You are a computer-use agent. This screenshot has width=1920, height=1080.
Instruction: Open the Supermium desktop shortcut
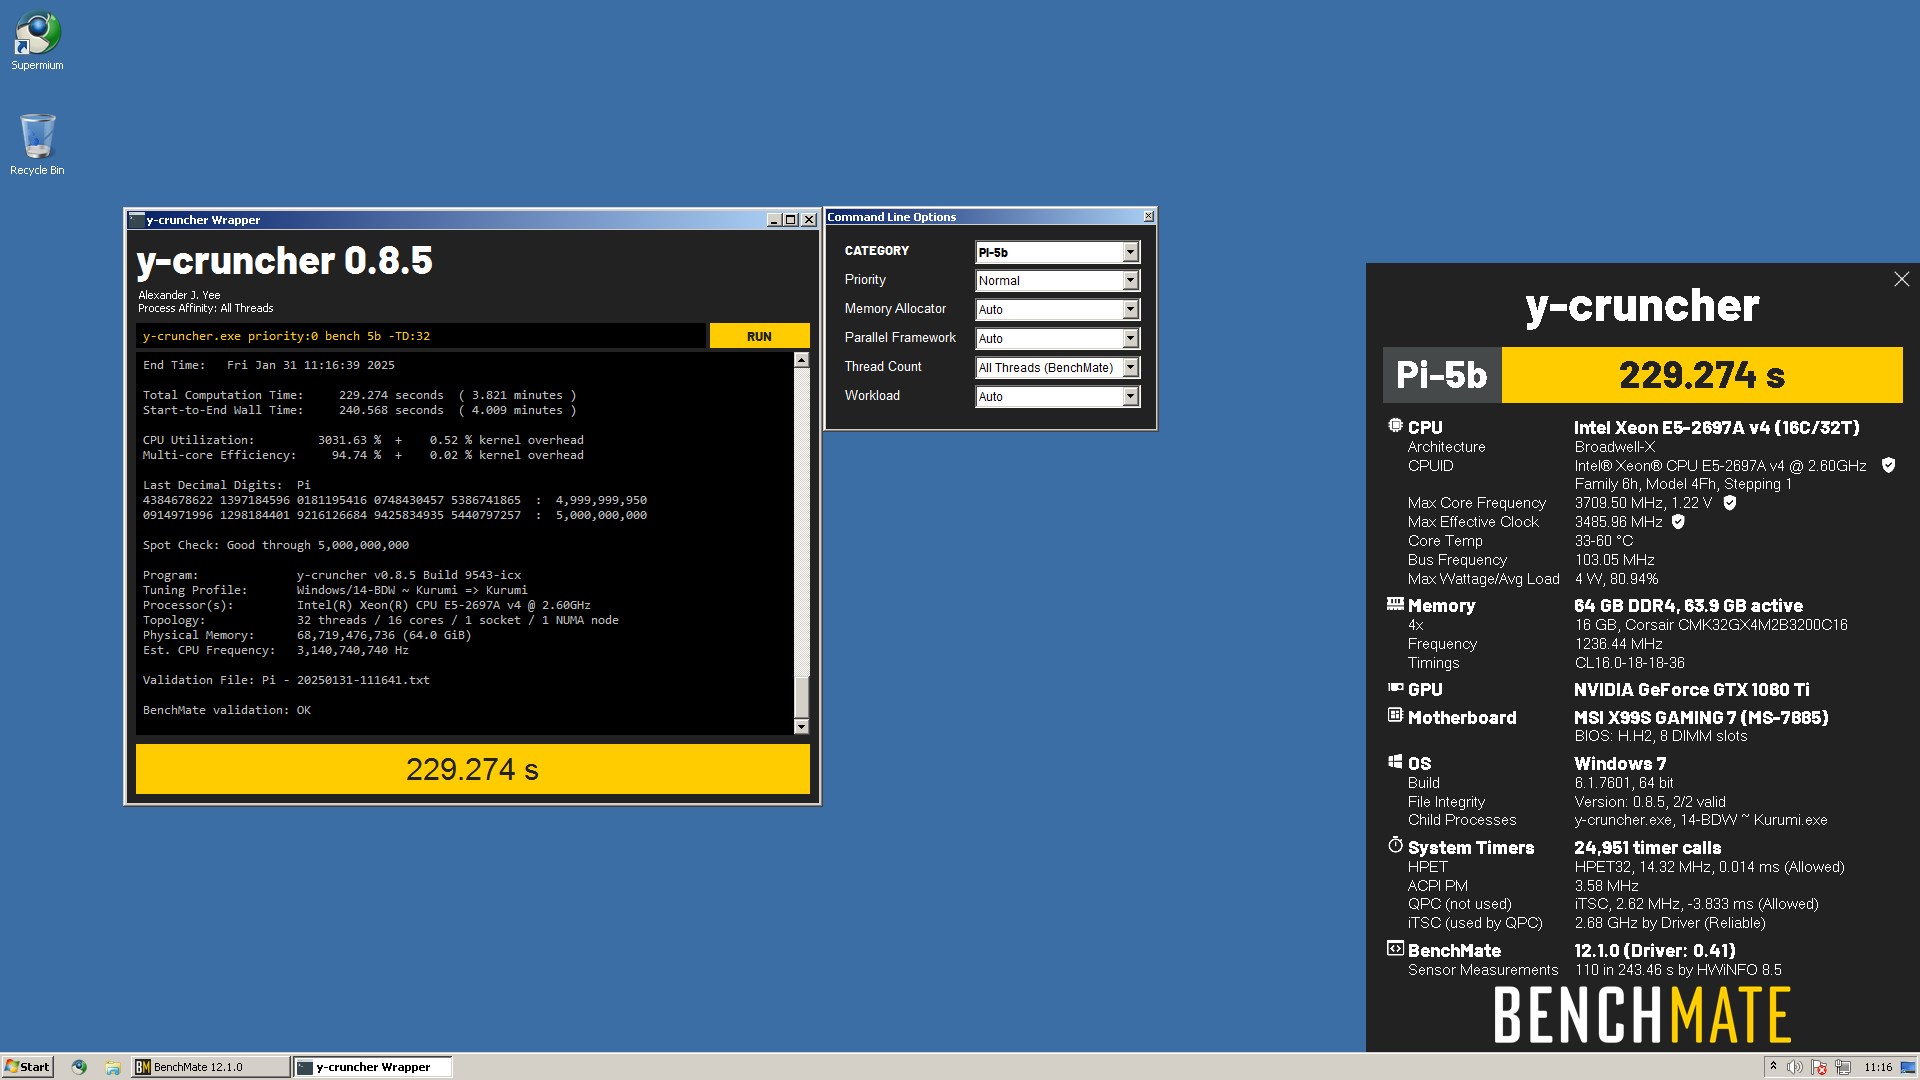click(37, 41)
